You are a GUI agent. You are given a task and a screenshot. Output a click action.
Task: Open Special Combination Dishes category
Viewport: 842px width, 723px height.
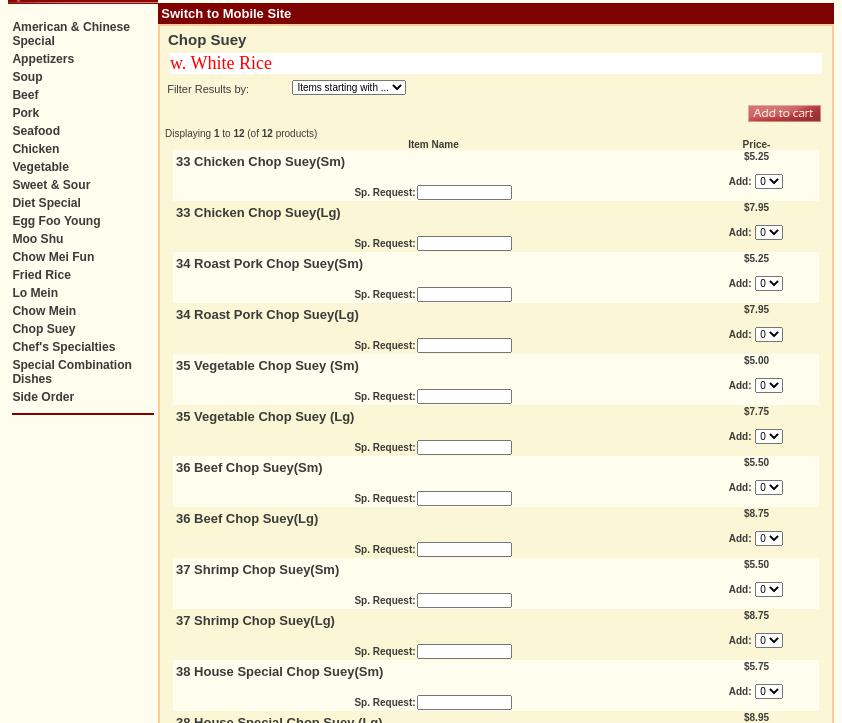71,372
